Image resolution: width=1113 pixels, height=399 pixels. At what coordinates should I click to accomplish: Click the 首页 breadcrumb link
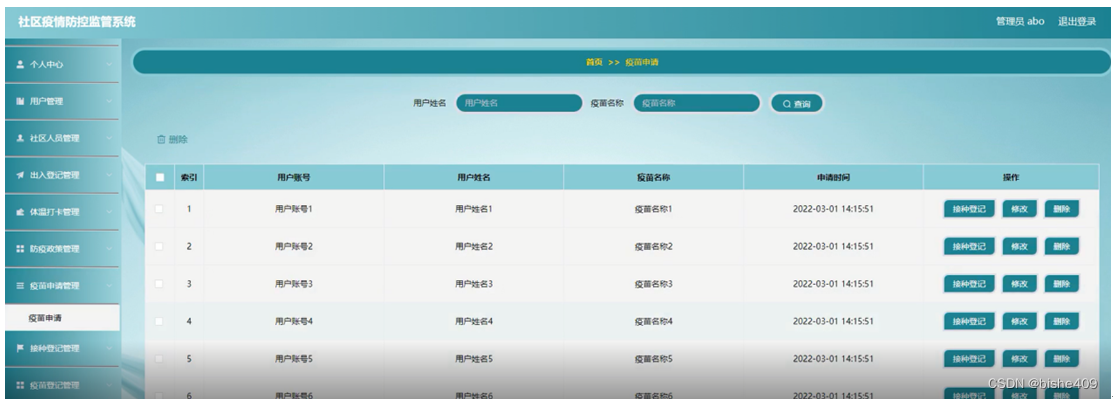[x=594, y=62]
